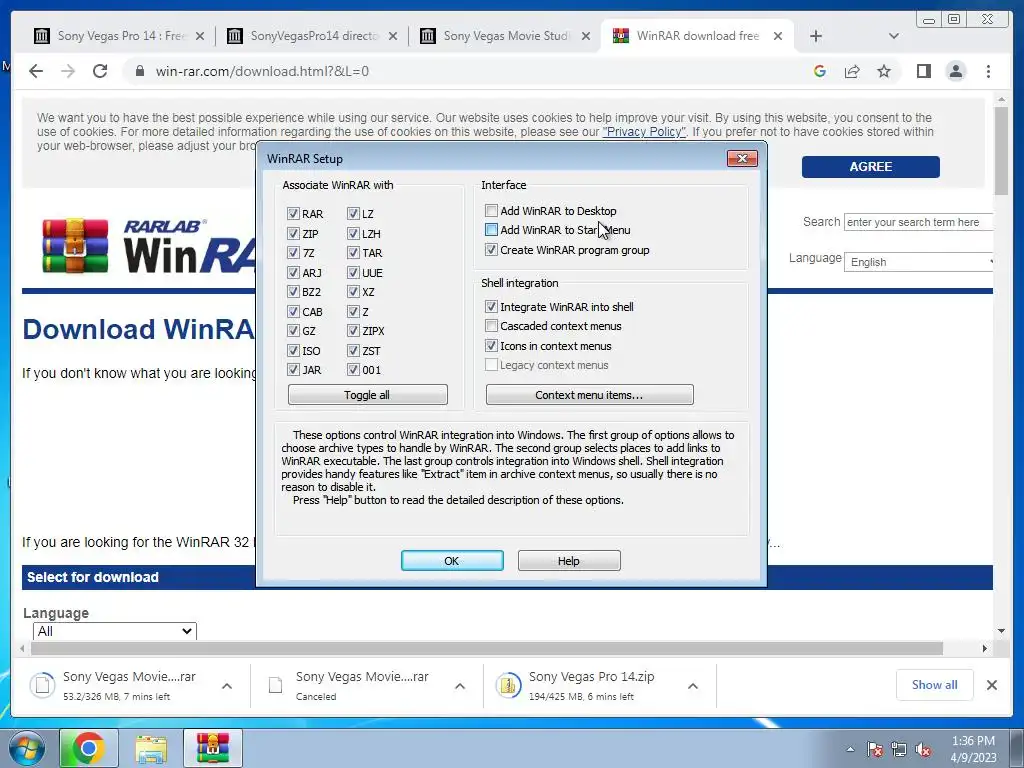
Task: Show hidden system tray icons
Action: [x=850, y=749]
